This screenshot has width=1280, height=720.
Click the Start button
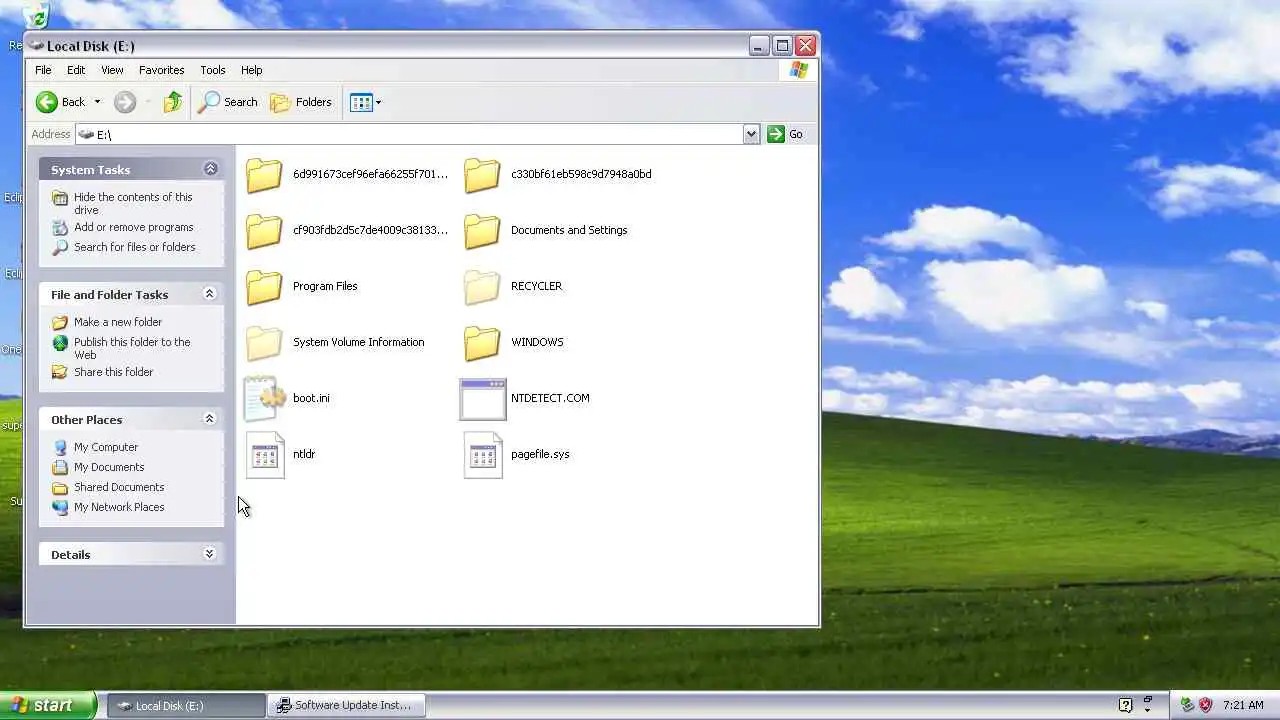[x=48, y=705]
